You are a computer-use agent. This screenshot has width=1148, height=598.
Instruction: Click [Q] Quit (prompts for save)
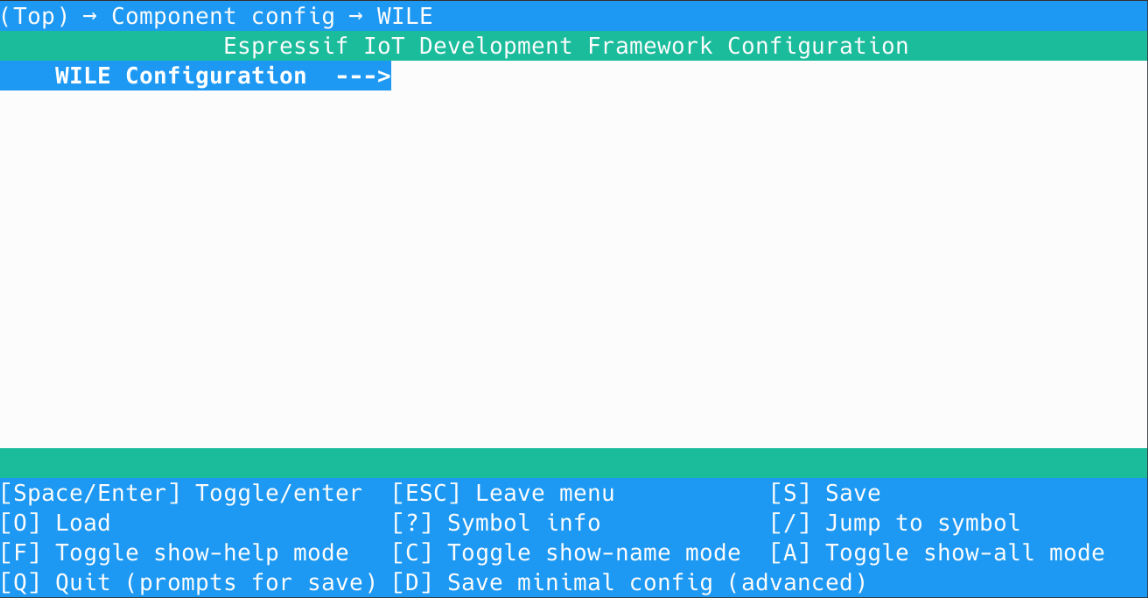(x=189, y=582)
